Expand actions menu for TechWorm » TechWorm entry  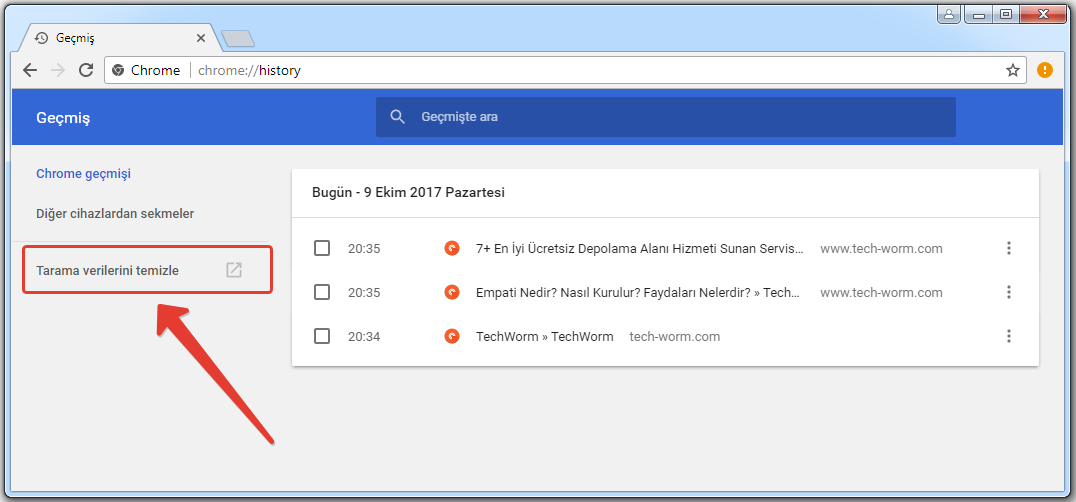[1009, 336]
